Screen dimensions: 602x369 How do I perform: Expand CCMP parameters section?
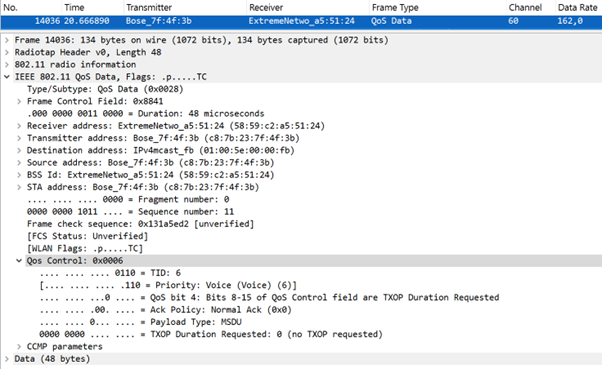[x=19, y=347]
